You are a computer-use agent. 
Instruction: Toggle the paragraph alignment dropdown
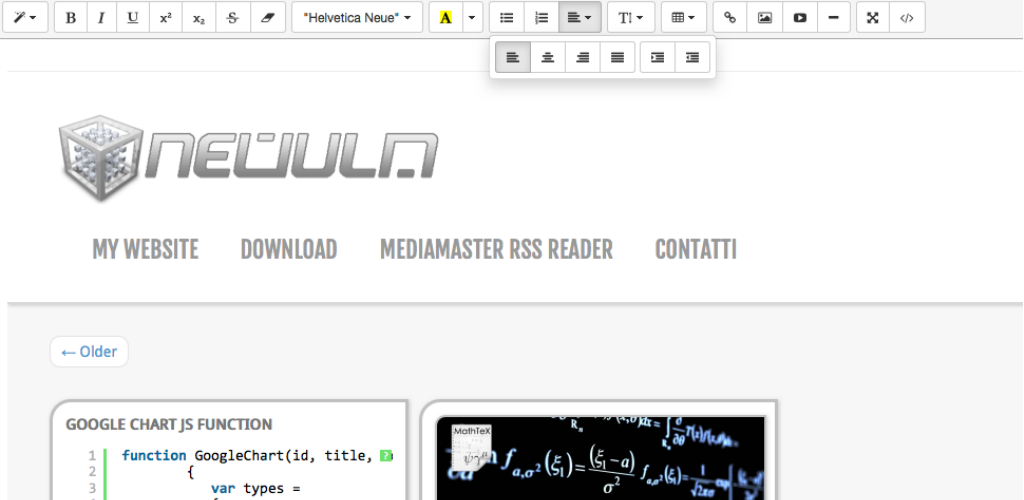[x=580, y=18]
